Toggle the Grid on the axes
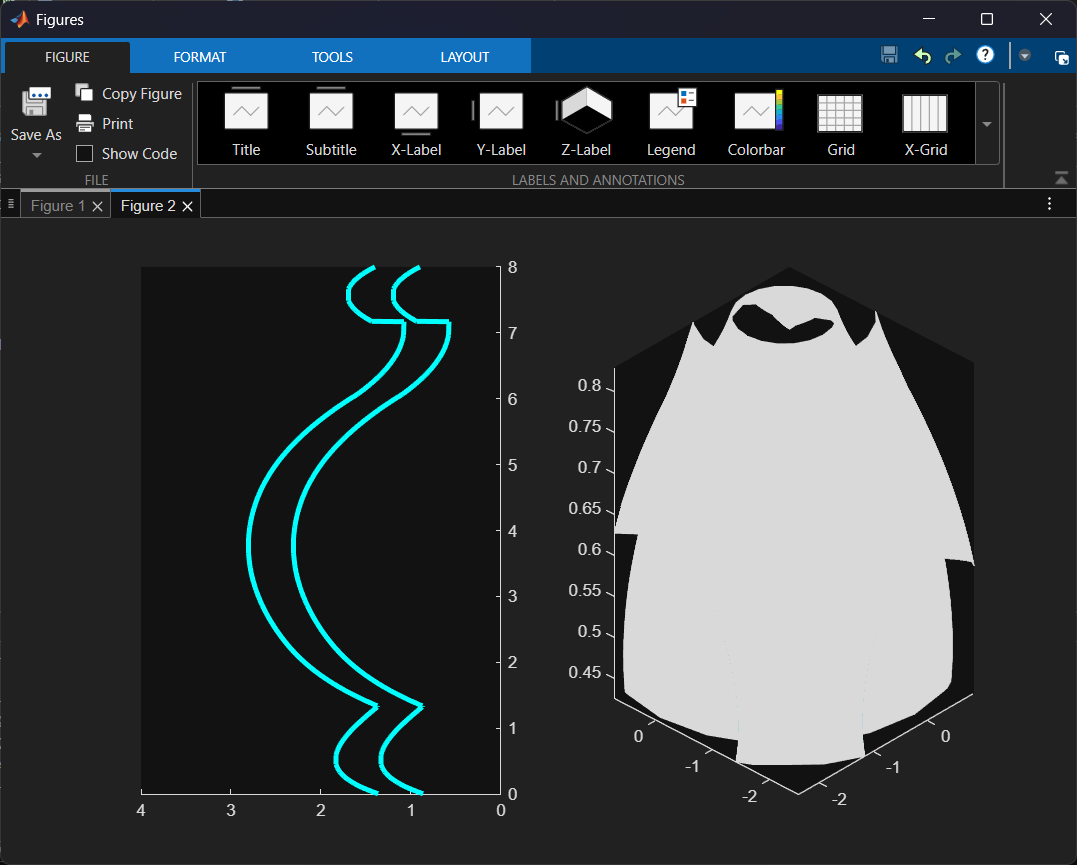 [x=841, y=123]
